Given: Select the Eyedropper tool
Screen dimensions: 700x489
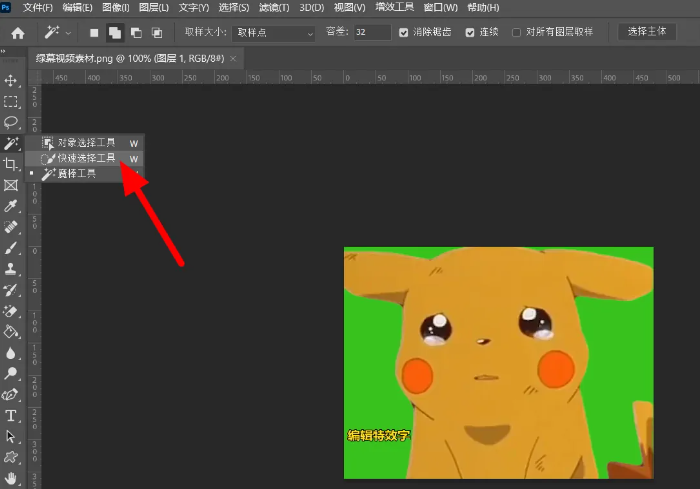Looking at the screenshot, I should [12, 206].
